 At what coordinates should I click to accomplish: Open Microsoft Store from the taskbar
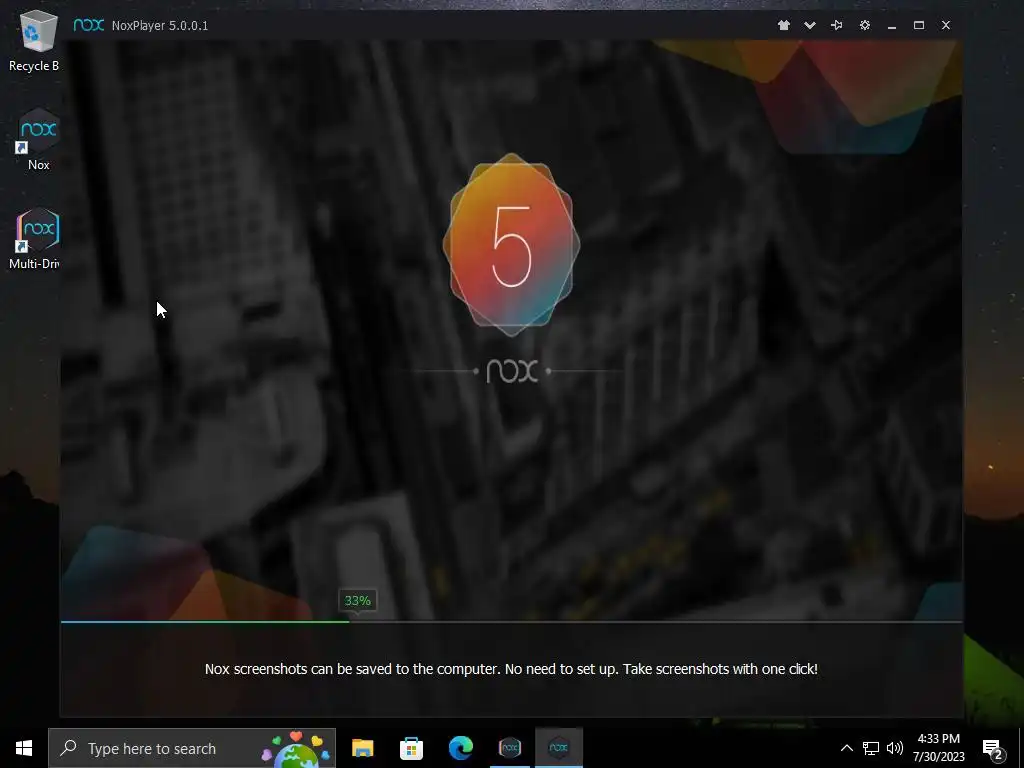[x=411, y=748]
